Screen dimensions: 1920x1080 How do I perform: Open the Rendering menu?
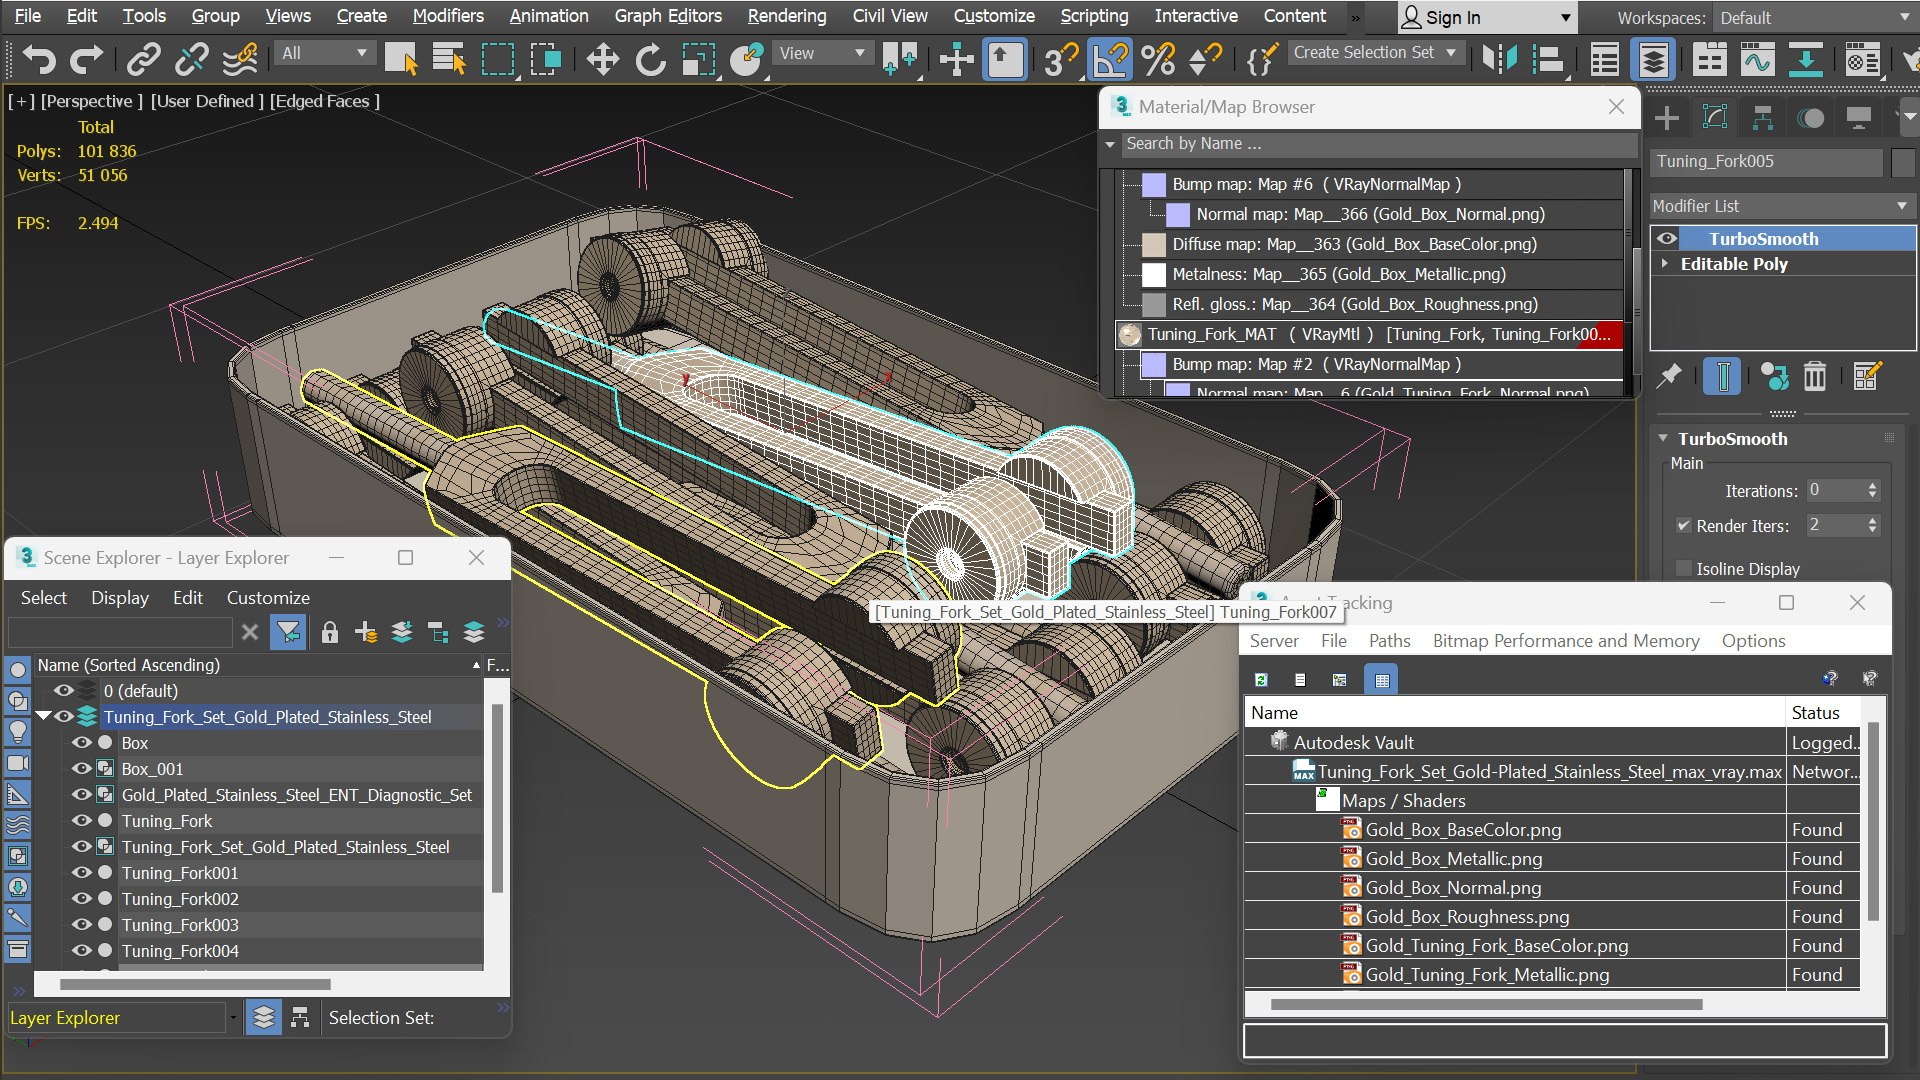click(787, 16)
